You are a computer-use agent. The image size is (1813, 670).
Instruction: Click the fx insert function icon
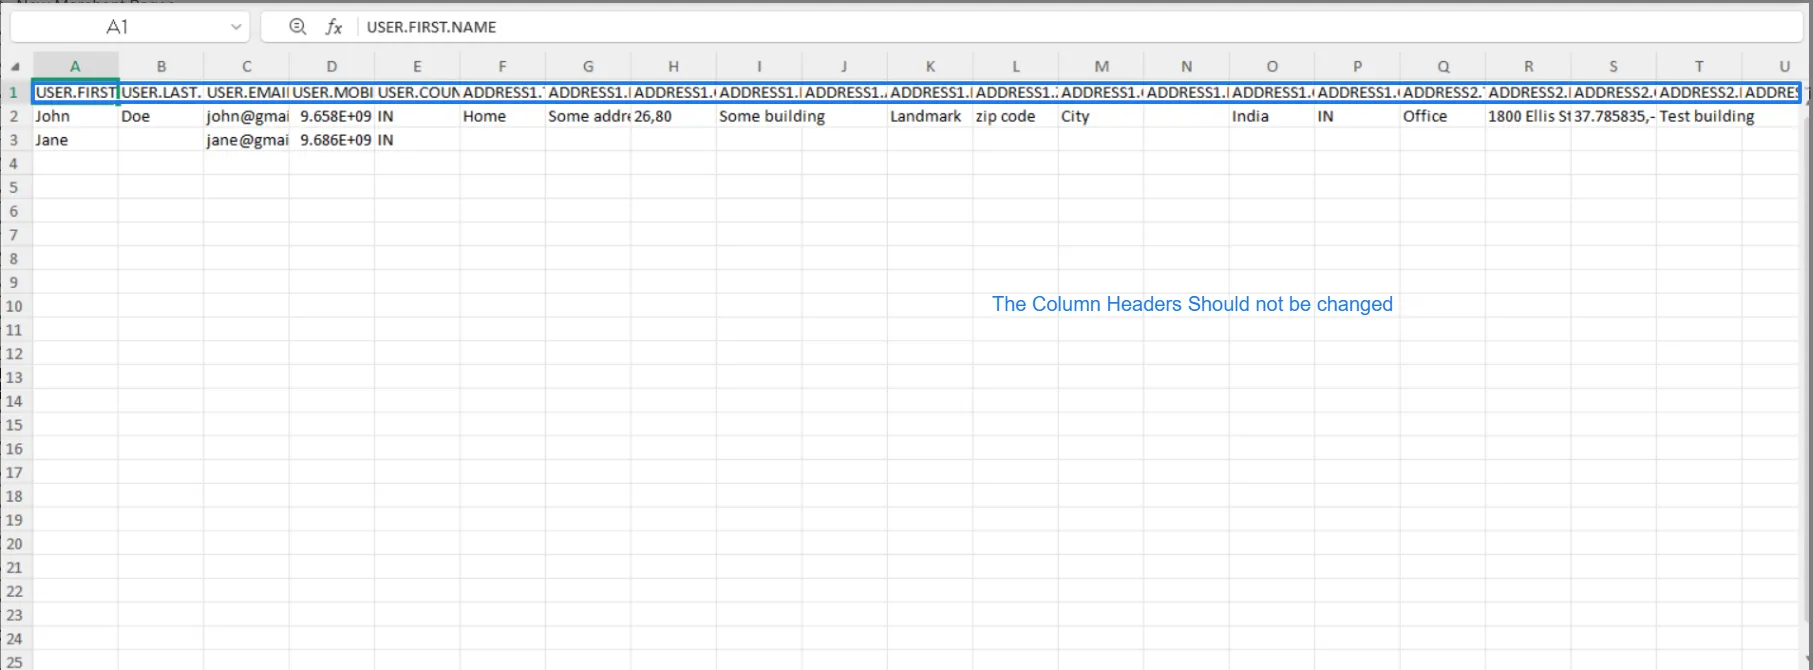(x=334, y=27)
